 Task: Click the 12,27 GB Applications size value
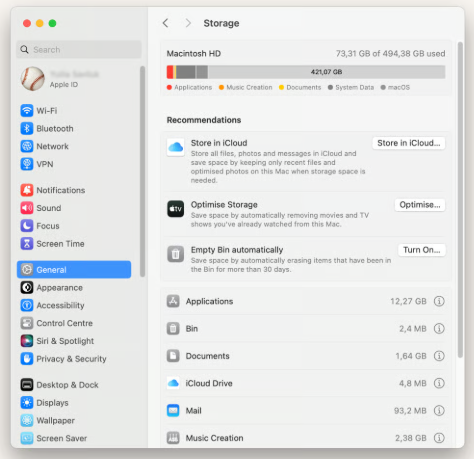tap(408, 301)
